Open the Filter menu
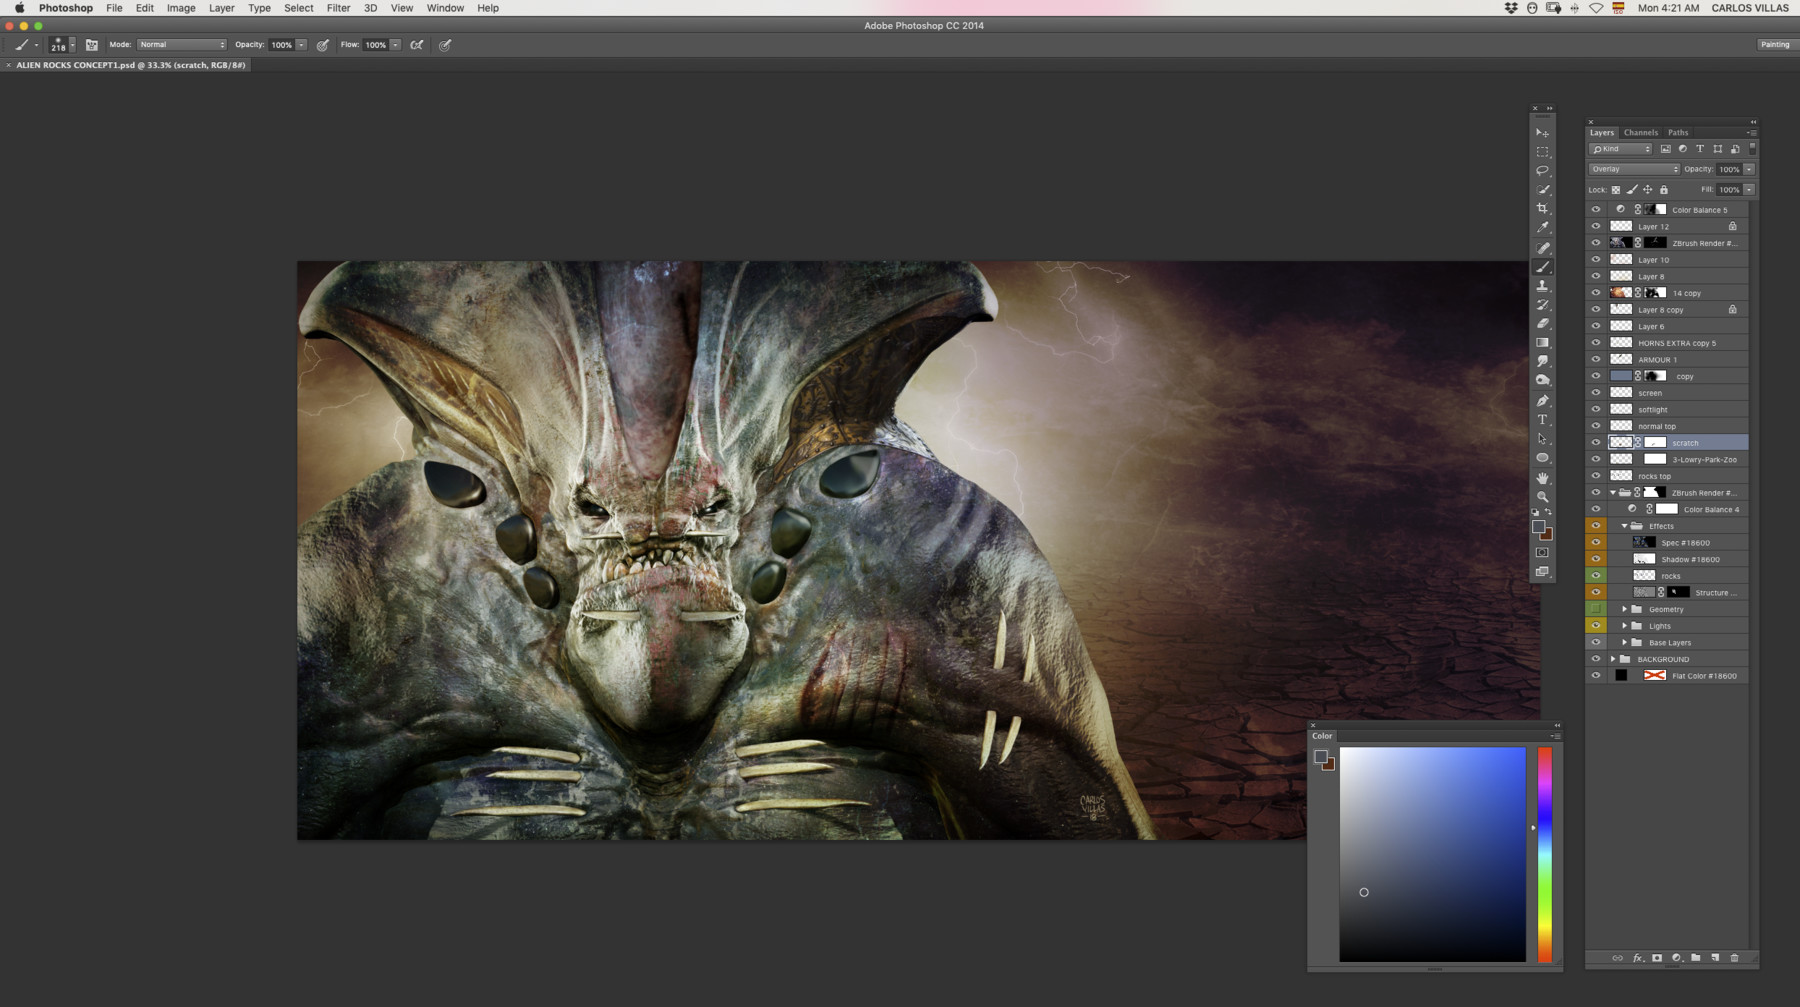The height and width of the screenshot is (1007, 1800). (x=338, y=8)
